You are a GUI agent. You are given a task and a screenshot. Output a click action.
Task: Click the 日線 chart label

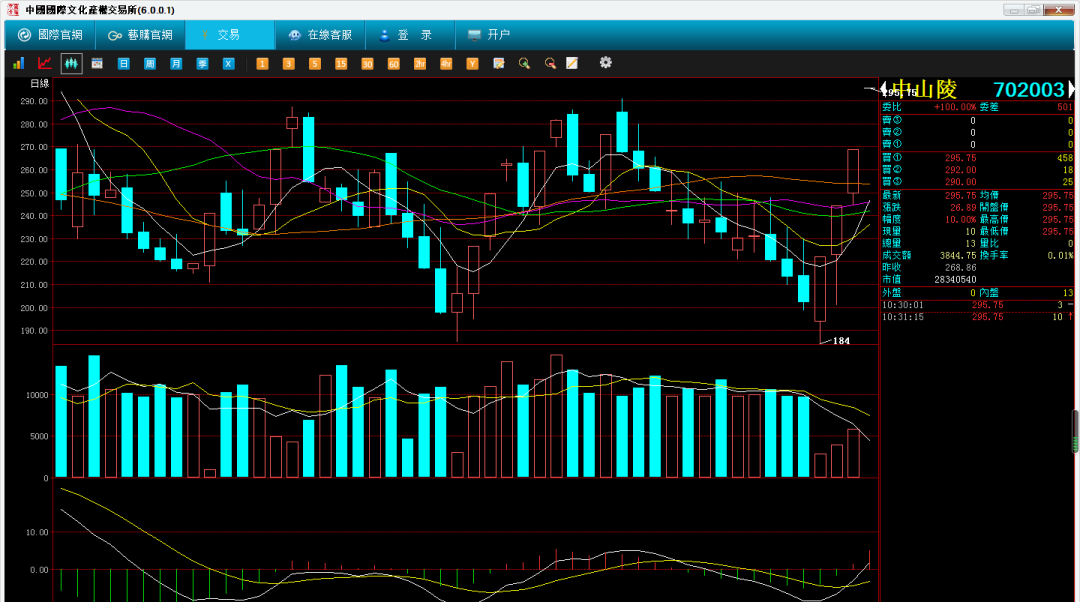(39, 83)
